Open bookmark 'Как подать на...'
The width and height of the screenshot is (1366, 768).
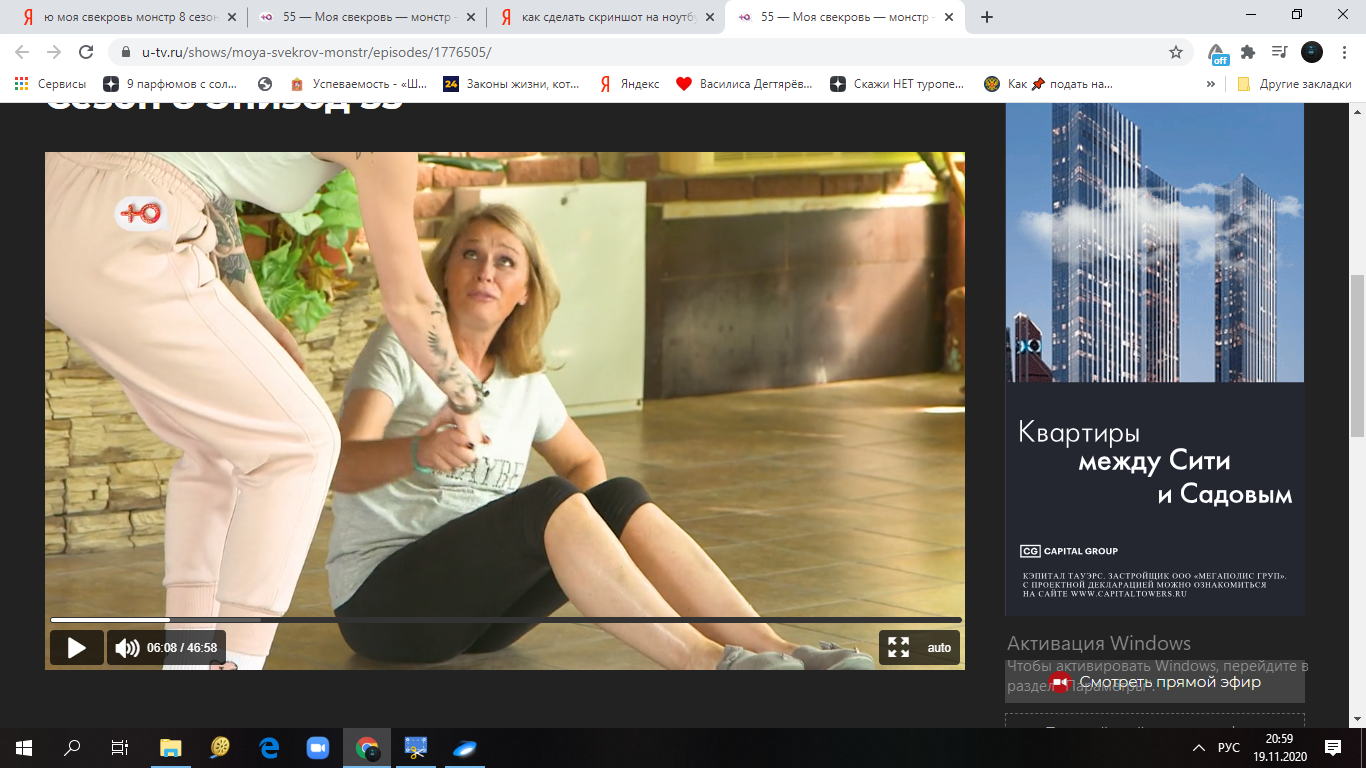[1048, 84]
